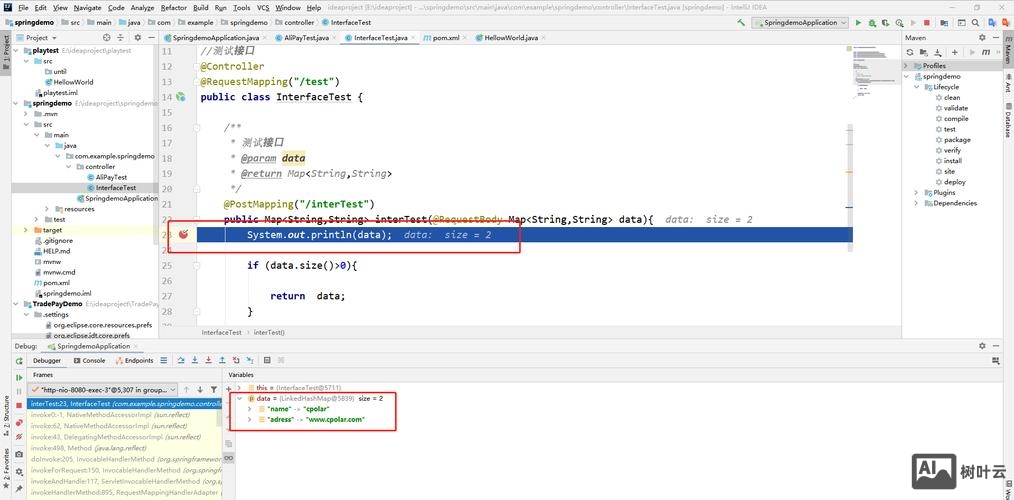
Task: Switch to Console tab in debugger
Action: pos(89,360)
